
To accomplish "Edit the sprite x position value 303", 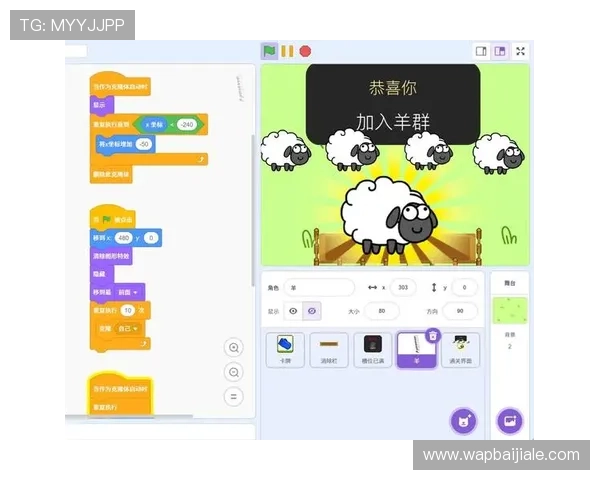I will tap(403, 287).
